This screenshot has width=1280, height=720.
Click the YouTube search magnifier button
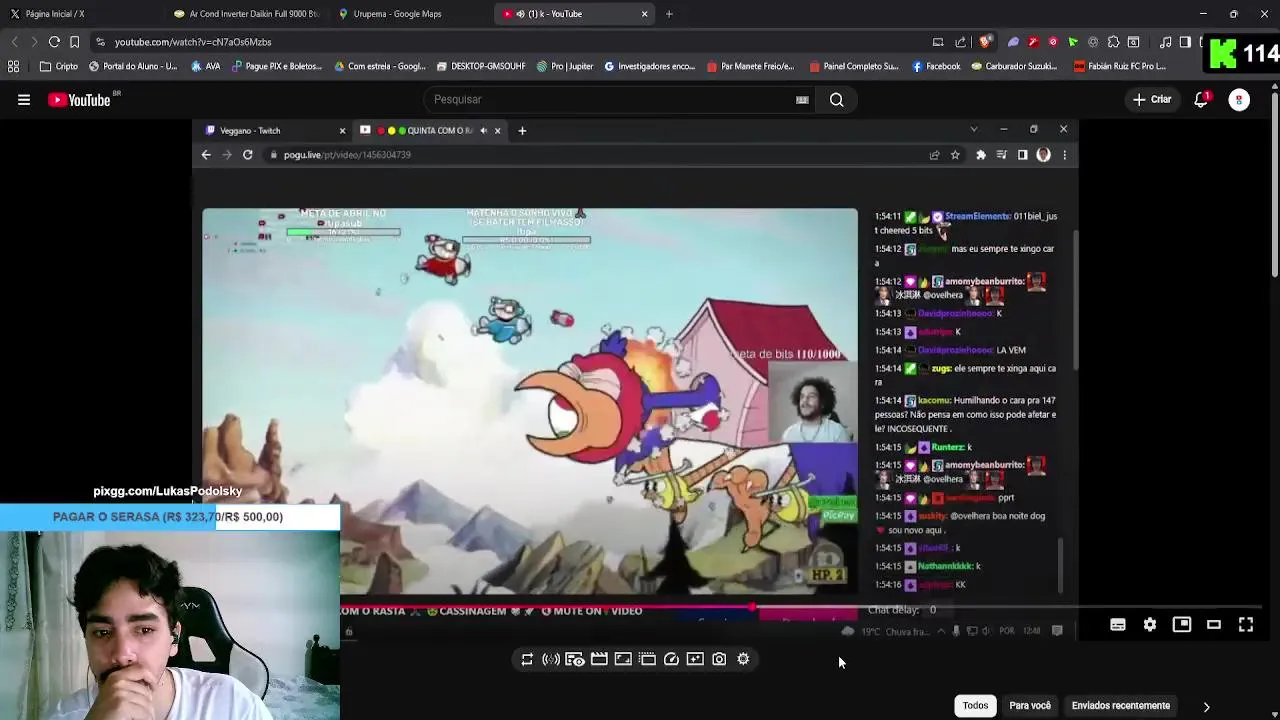(x=837, y=100)
